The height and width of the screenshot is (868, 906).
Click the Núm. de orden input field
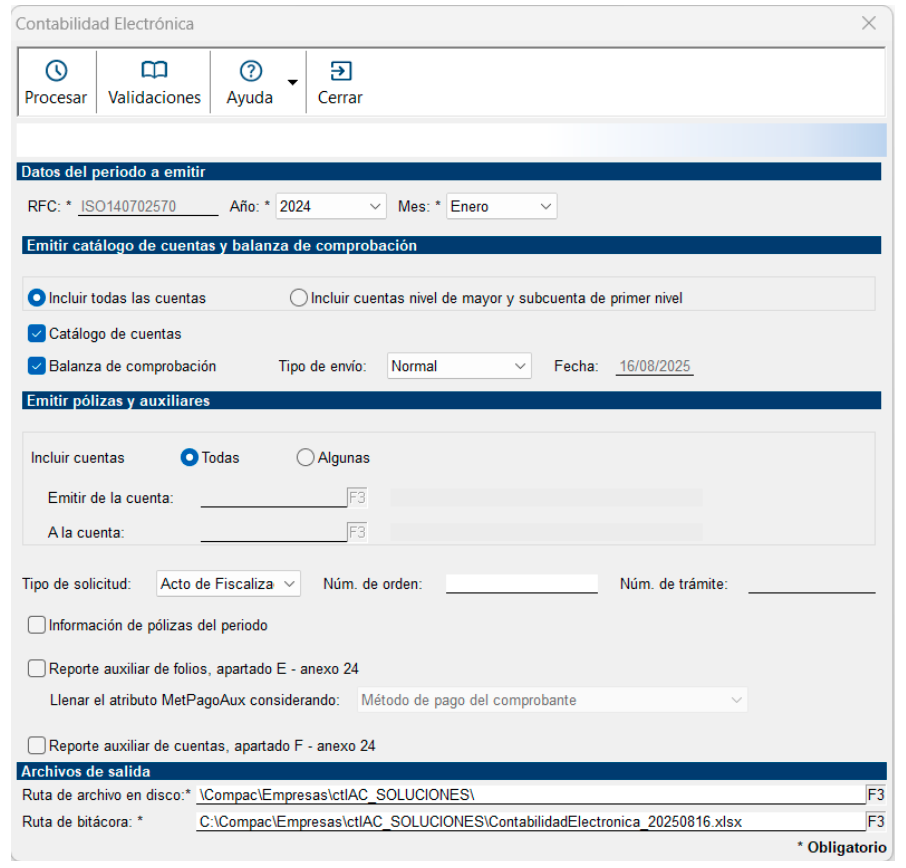(521, 583)
